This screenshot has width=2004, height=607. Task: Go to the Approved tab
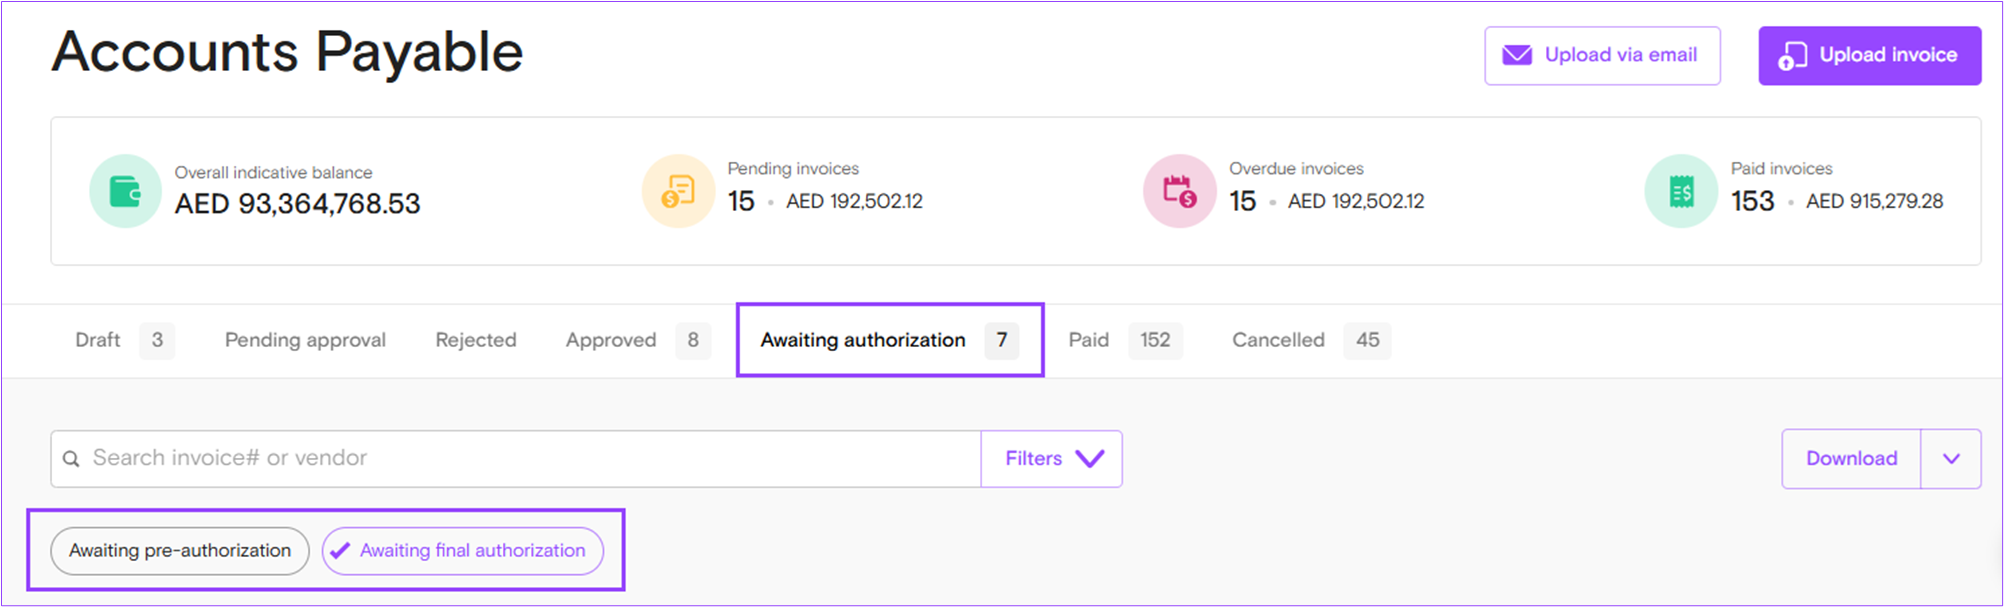click(x=611, y=340)
